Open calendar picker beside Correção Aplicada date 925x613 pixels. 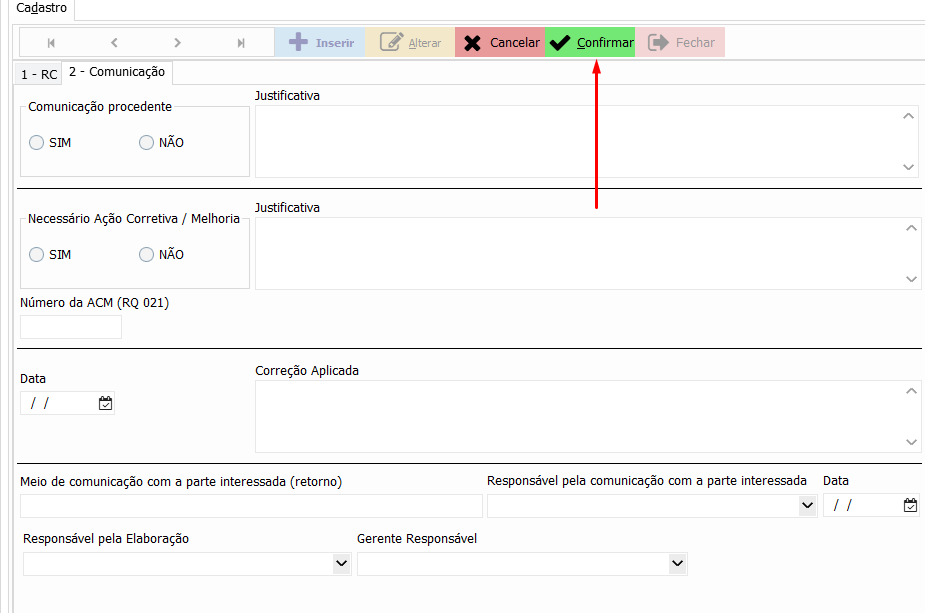pyautogui.click(x=106, y=404)
